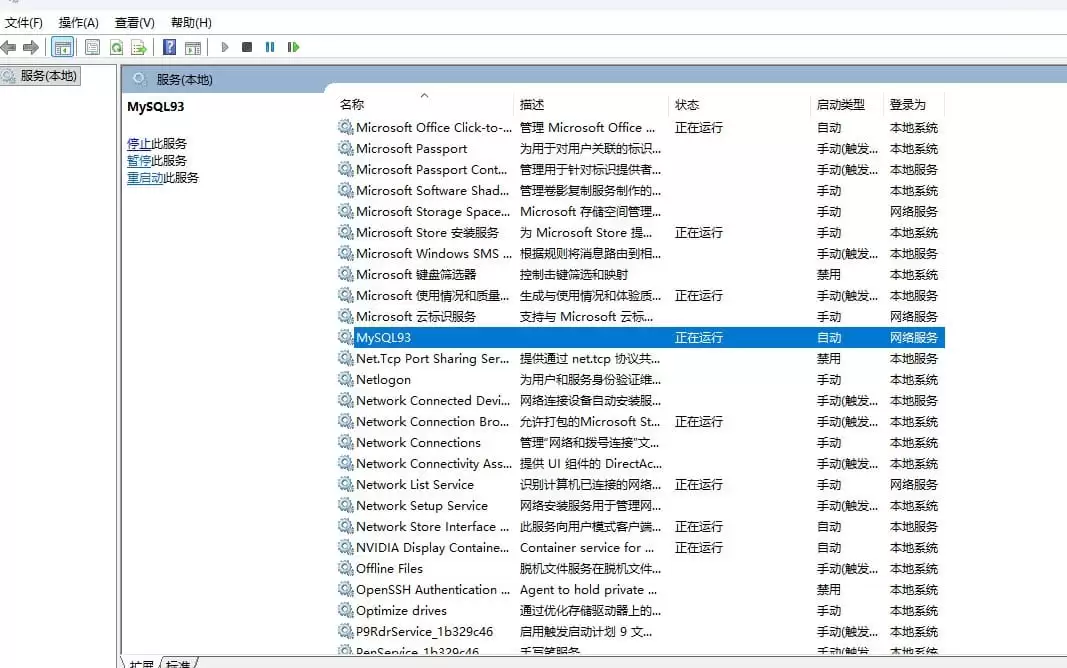Select Microsoft Software Shadow Copy service name
Screen dimensions: 1067x668
[x=432, y=190]
